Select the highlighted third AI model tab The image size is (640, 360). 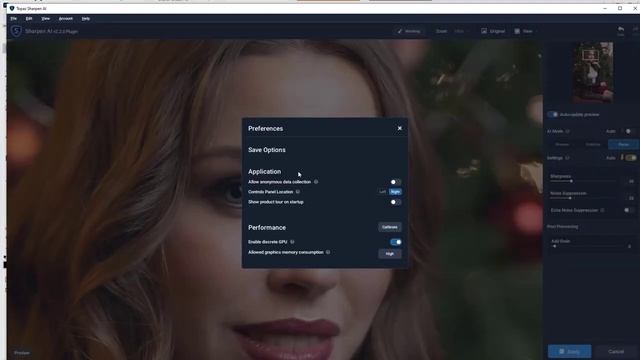(x=623, y=144)
